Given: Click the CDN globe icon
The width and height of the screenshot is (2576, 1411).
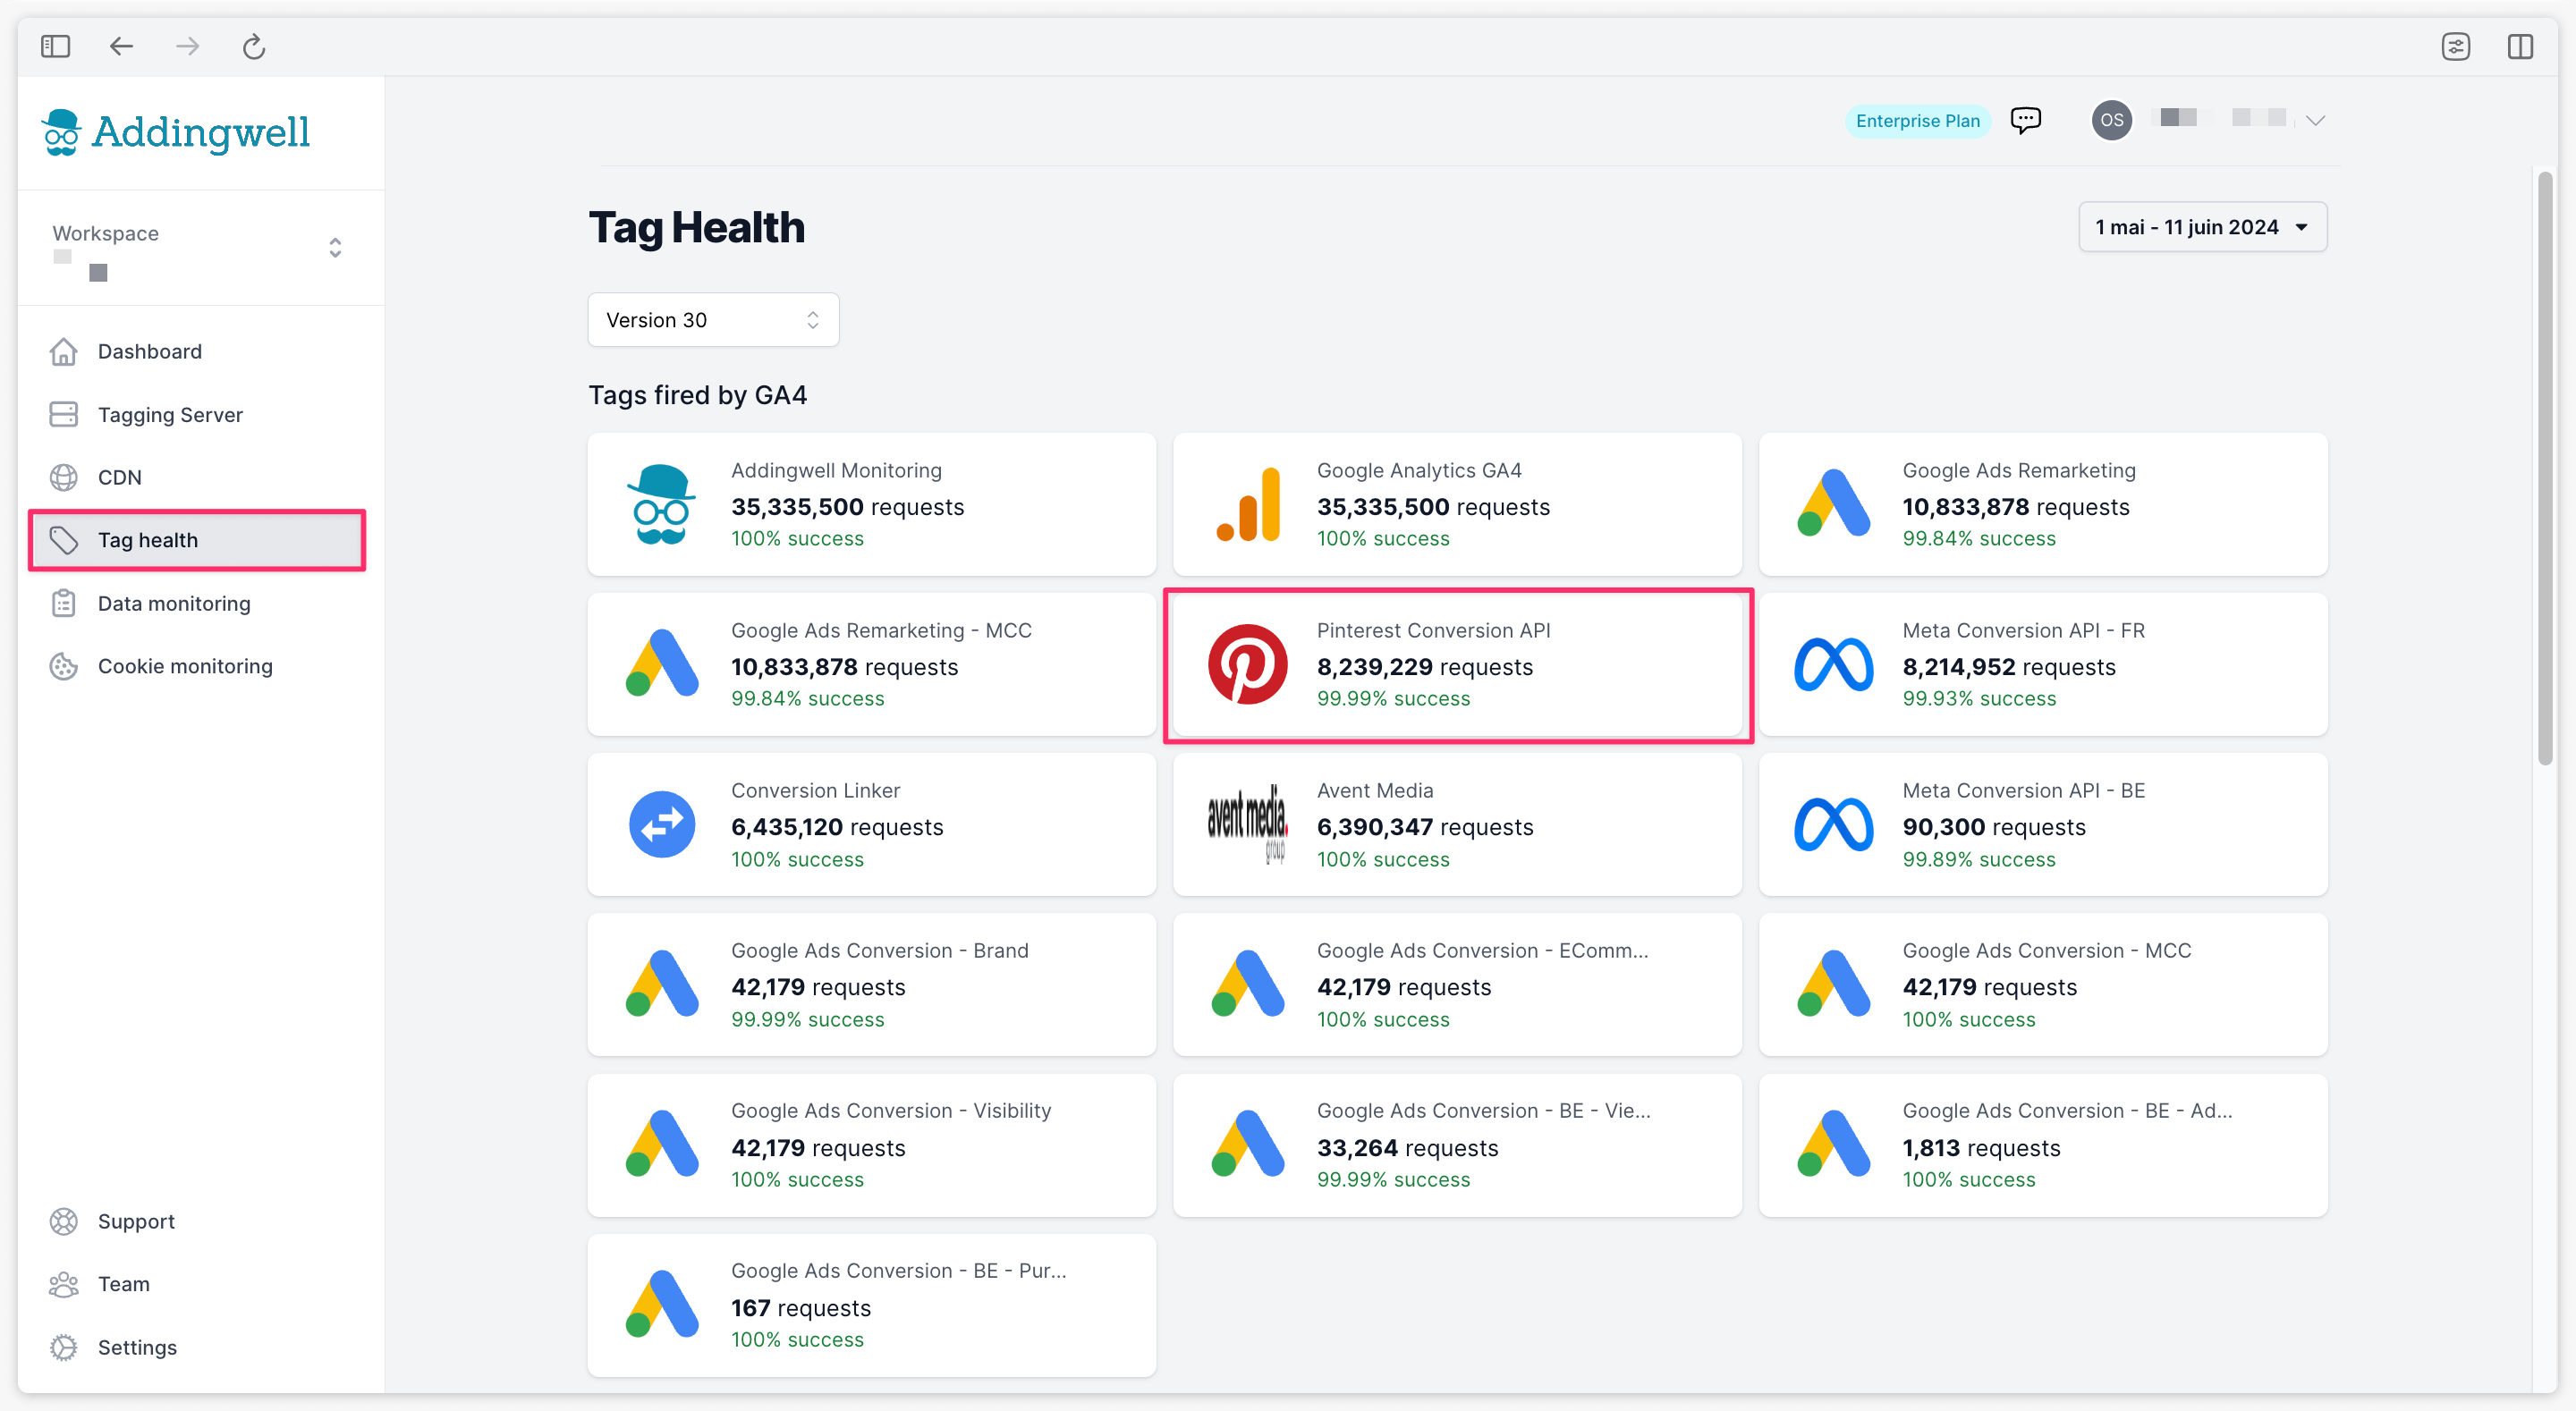Looking at the screenshot, I should [63, 477].
